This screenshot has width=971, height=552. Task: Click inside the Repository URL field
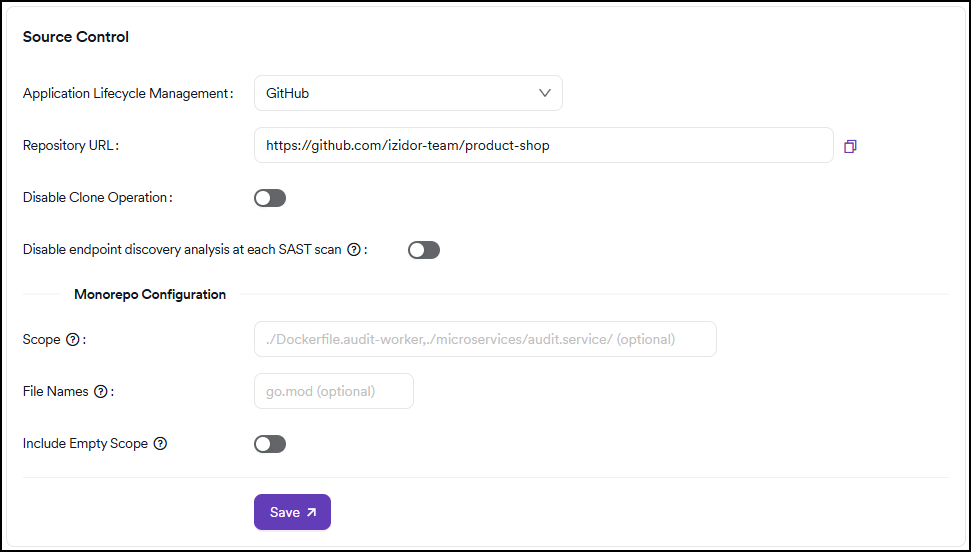pyautogui.click(x=543, y=145)
